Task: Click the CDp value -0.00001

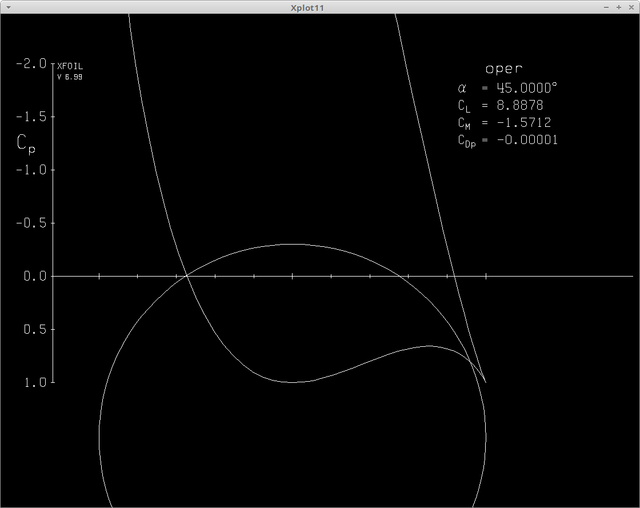Action: (527, 140)
